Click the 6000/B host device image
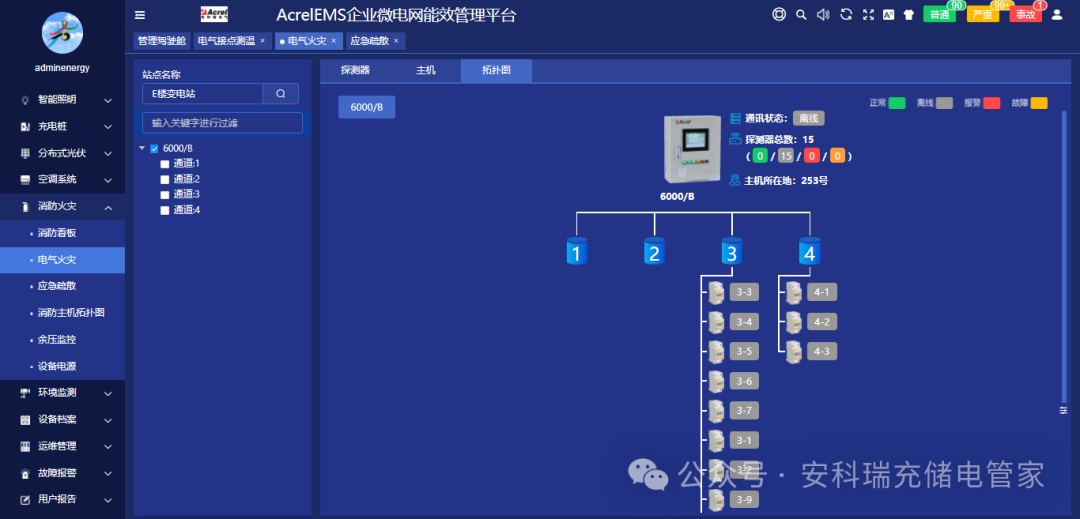This screenshot has height=519, width=1080. tap(694, 151)
